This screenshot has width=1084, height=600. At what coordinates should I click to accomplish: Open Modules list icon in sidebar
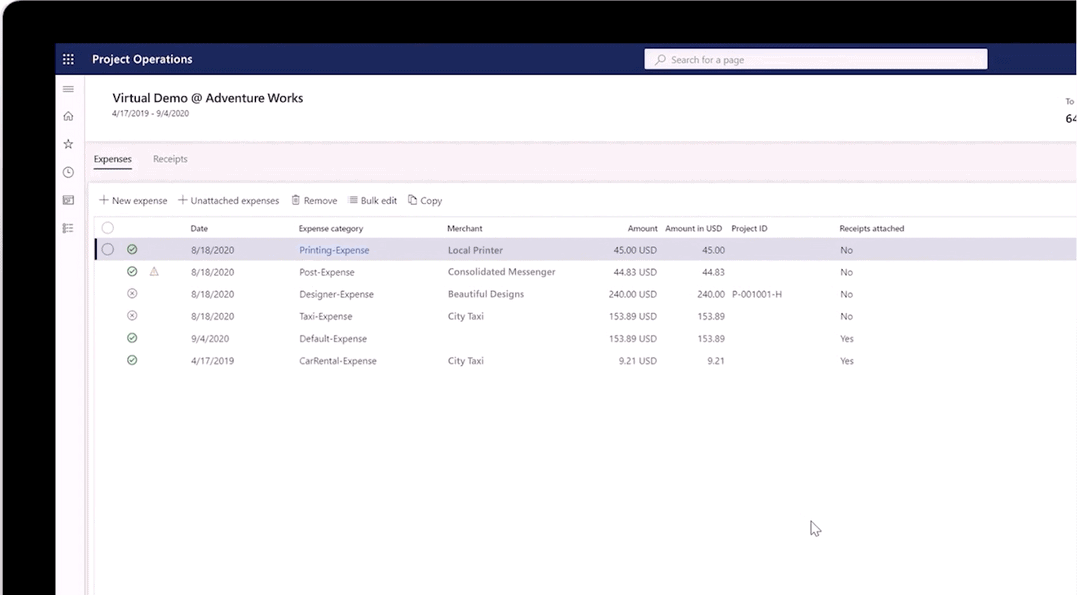(68, 228)
